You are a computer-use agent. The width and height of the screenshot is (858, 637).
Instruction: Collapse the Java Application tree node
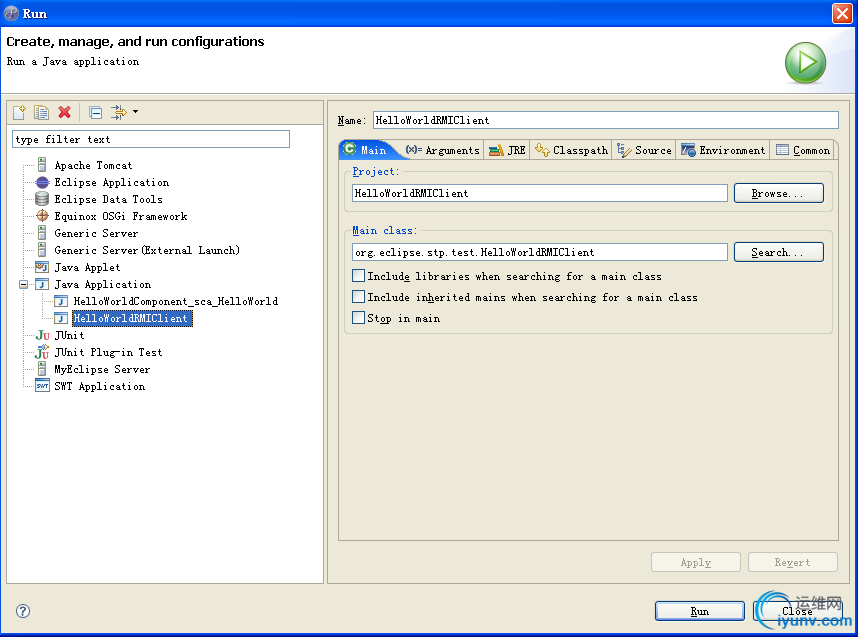coord(23,284)
